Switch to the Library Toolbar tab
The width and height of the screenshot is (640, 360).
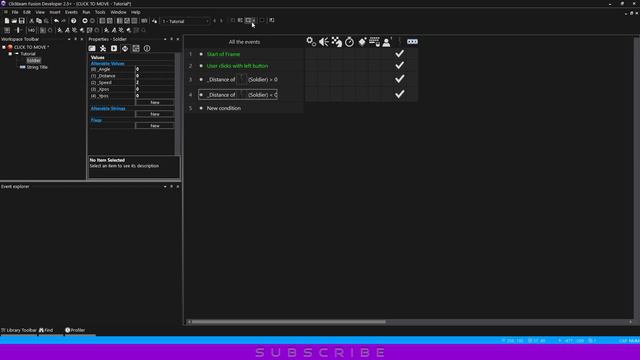click(19, 330)
